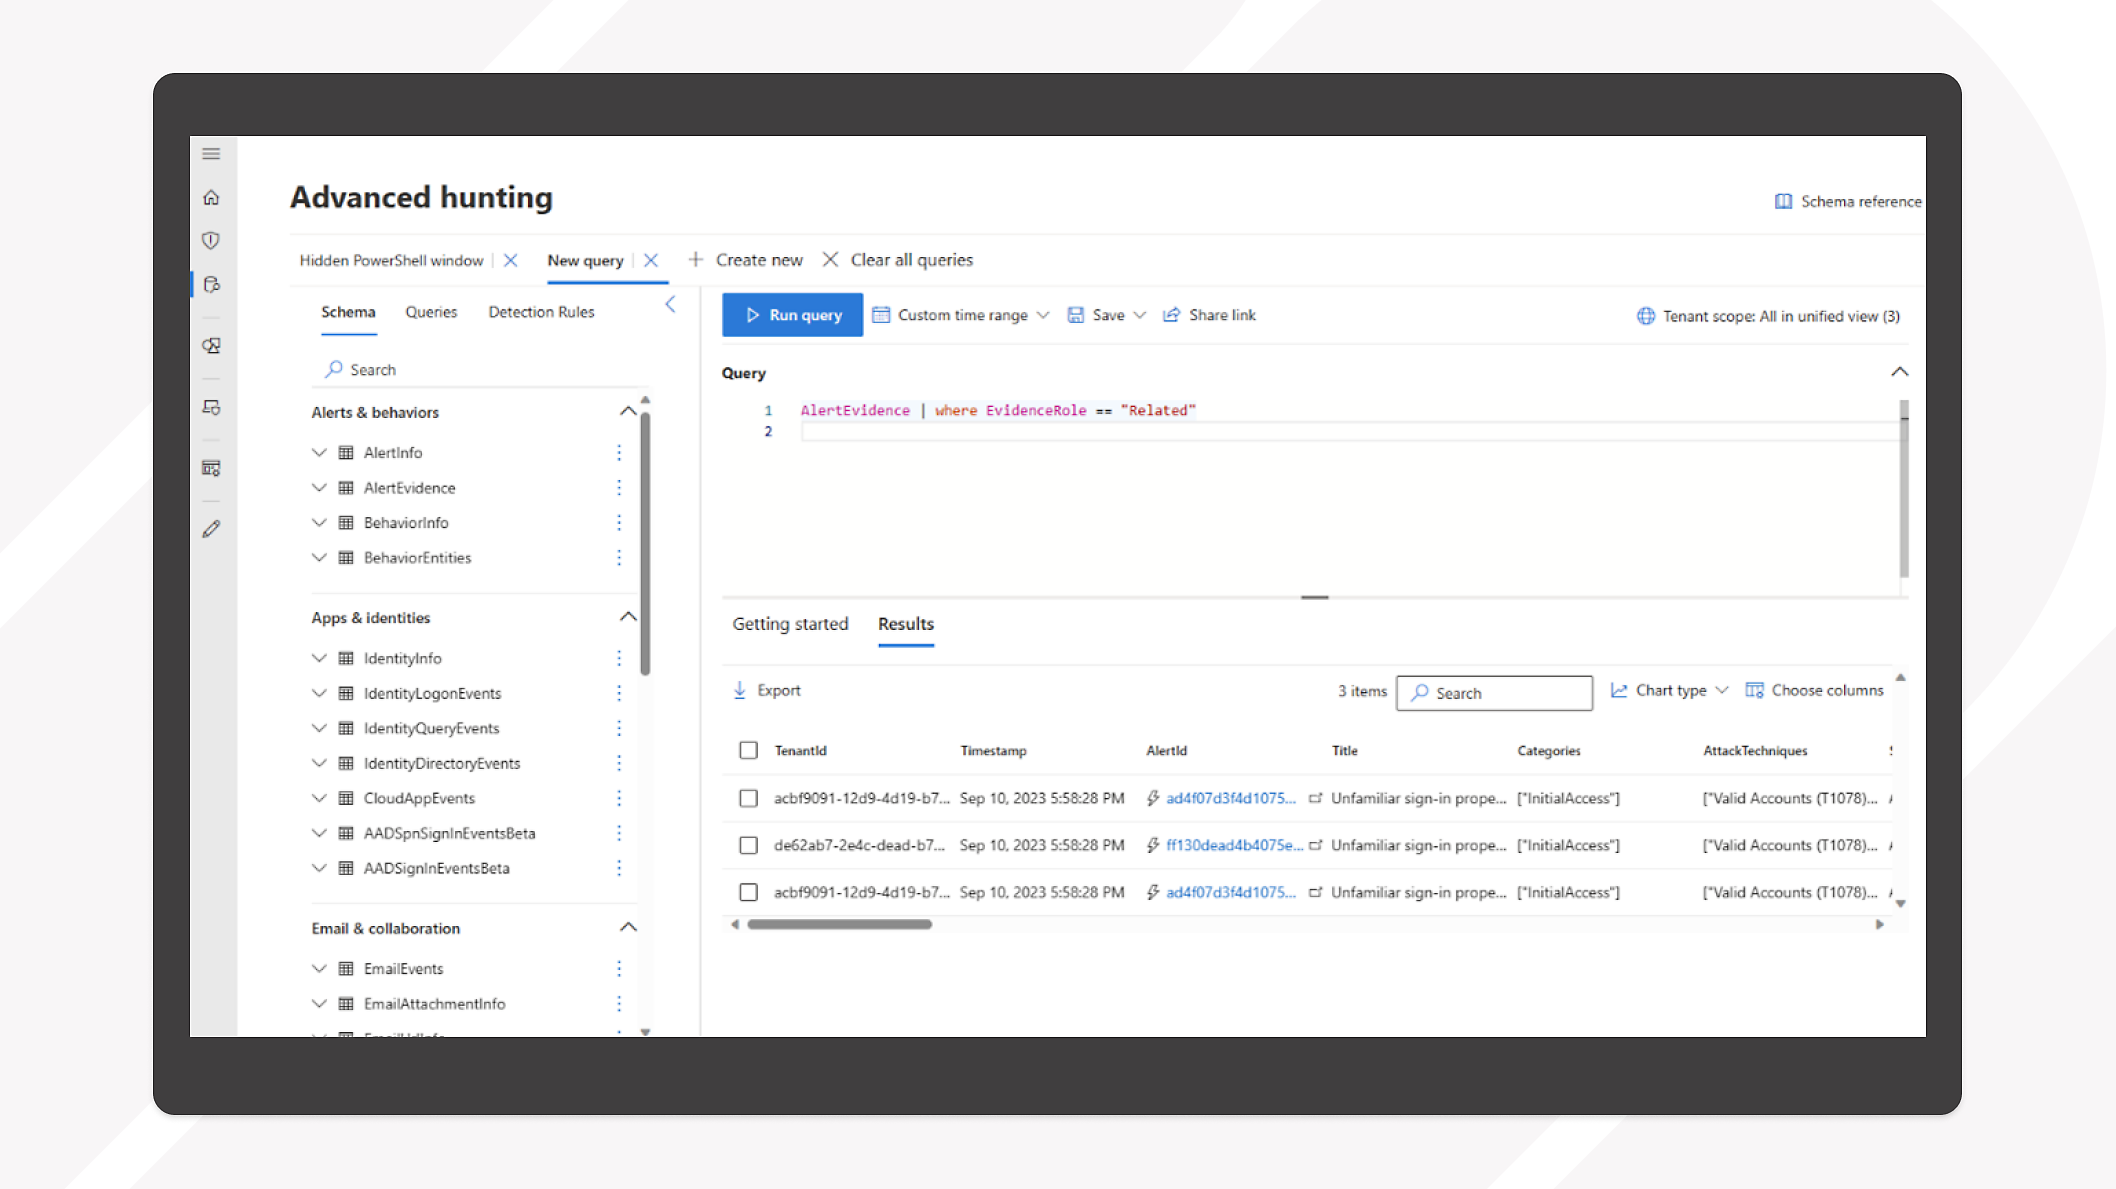Close the Hidden PowerShell window tab
This screenshot has width=2116, height=1189.
pyautogui.click(x=511, y=260)
